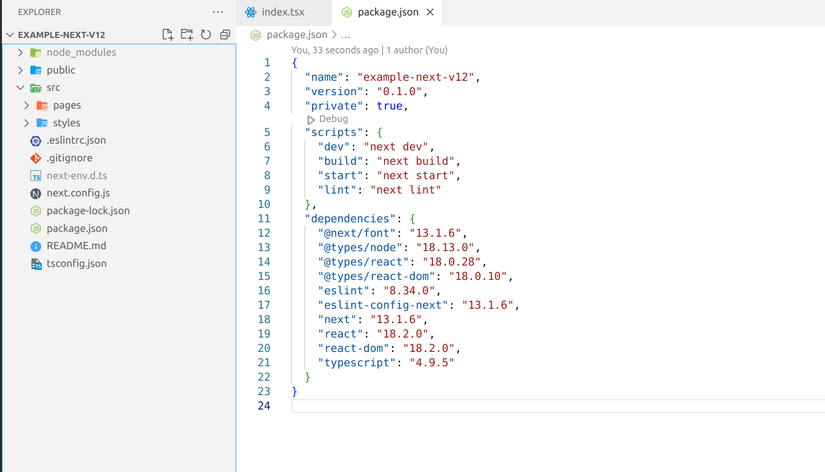Click the New Folder icon in Explorer
This screenshot has height=472, width=825.
pyautogui.click(x=187, y=35)
